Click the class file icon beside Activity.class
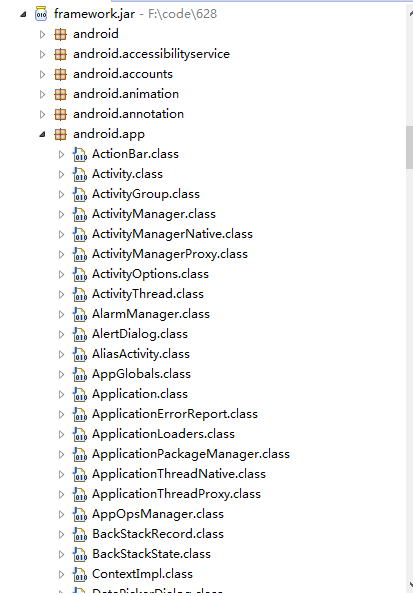 80,174
